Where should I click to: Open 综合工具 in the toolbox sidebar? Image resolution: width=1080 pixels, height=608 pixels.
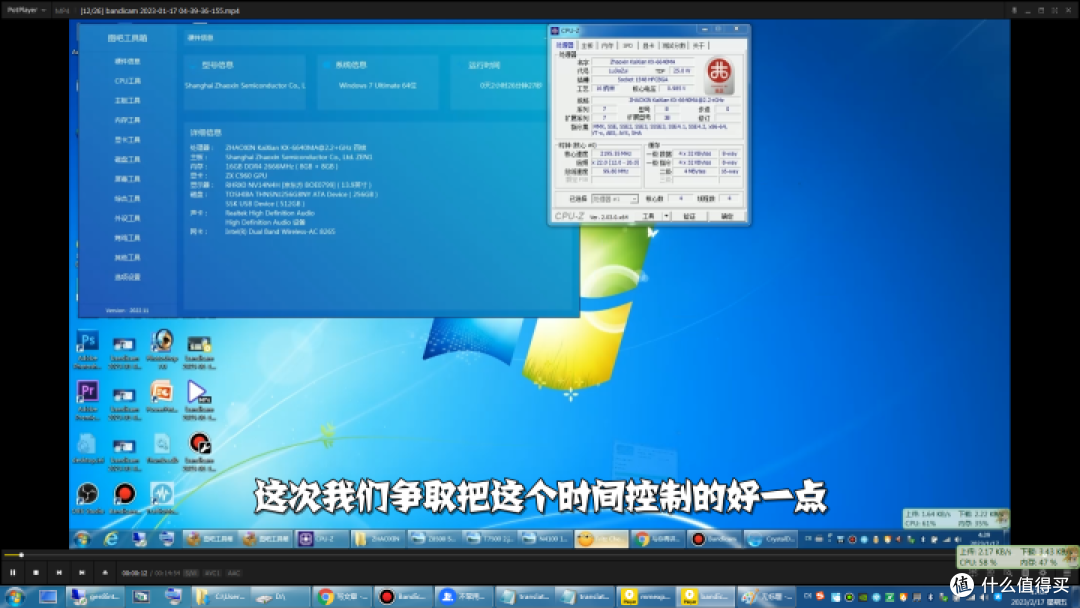pyautogui.click(x=127, y=198)
